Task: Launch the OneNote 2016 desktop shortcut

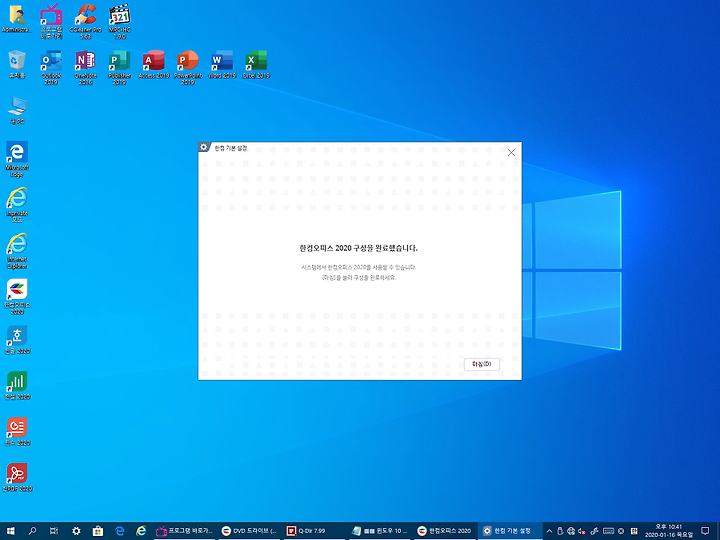Action: [85, 68]
